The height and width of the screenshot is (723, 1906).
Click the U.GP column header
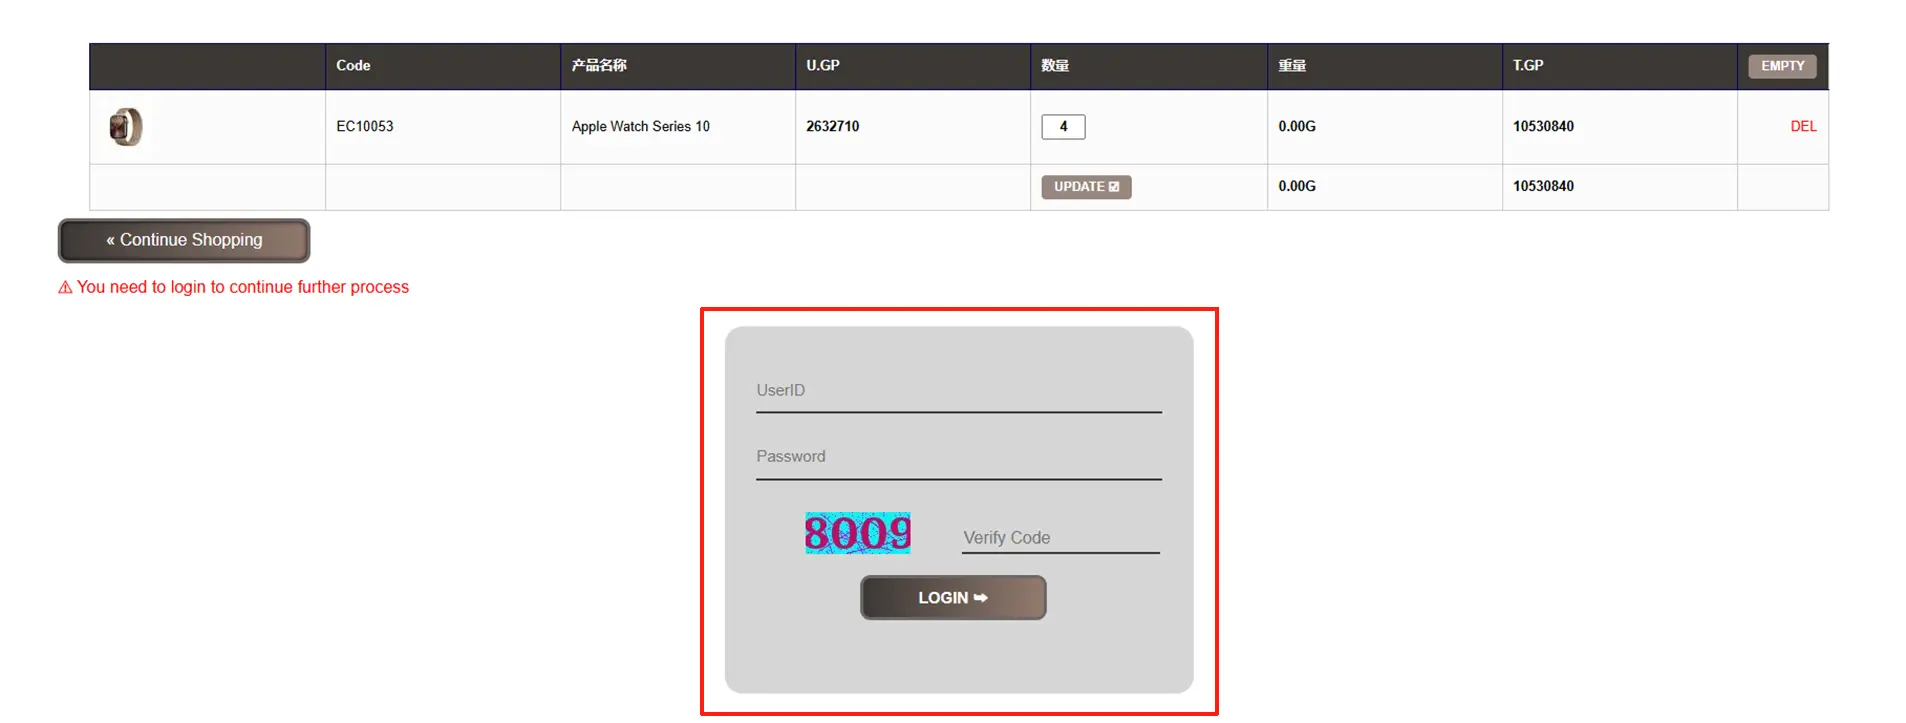tap(822, 66)
